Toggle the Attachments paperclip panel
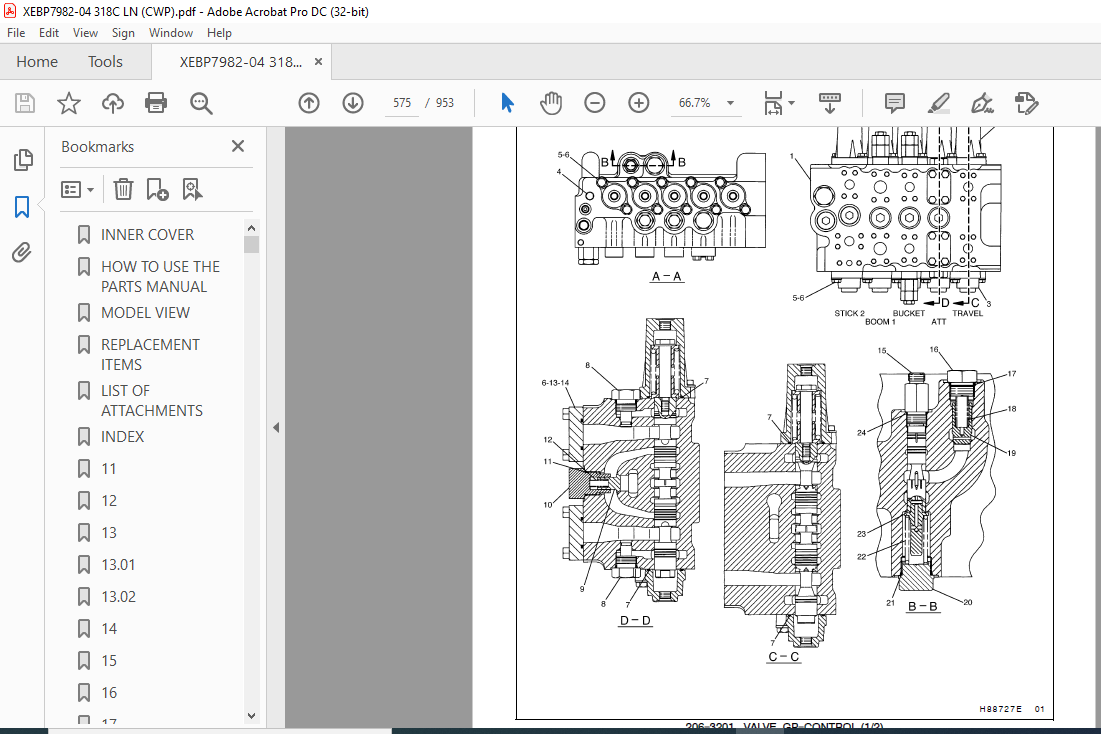The image size is (1101, 734). click(22, 252)
